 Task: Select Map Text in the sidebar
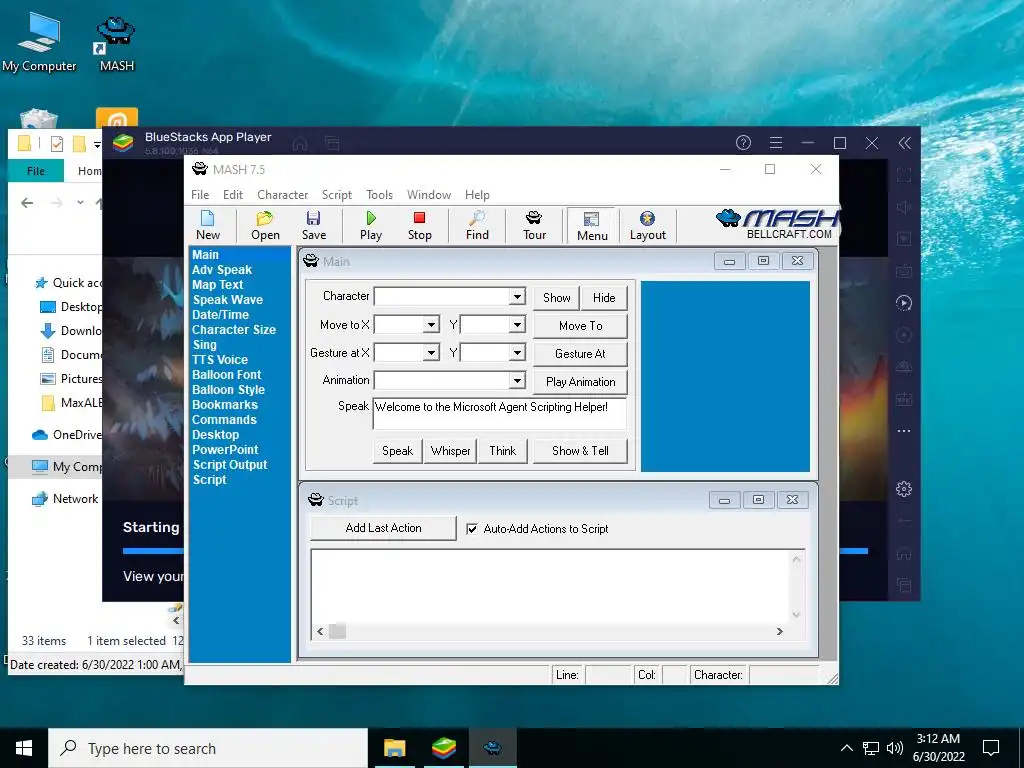[217, 285]
